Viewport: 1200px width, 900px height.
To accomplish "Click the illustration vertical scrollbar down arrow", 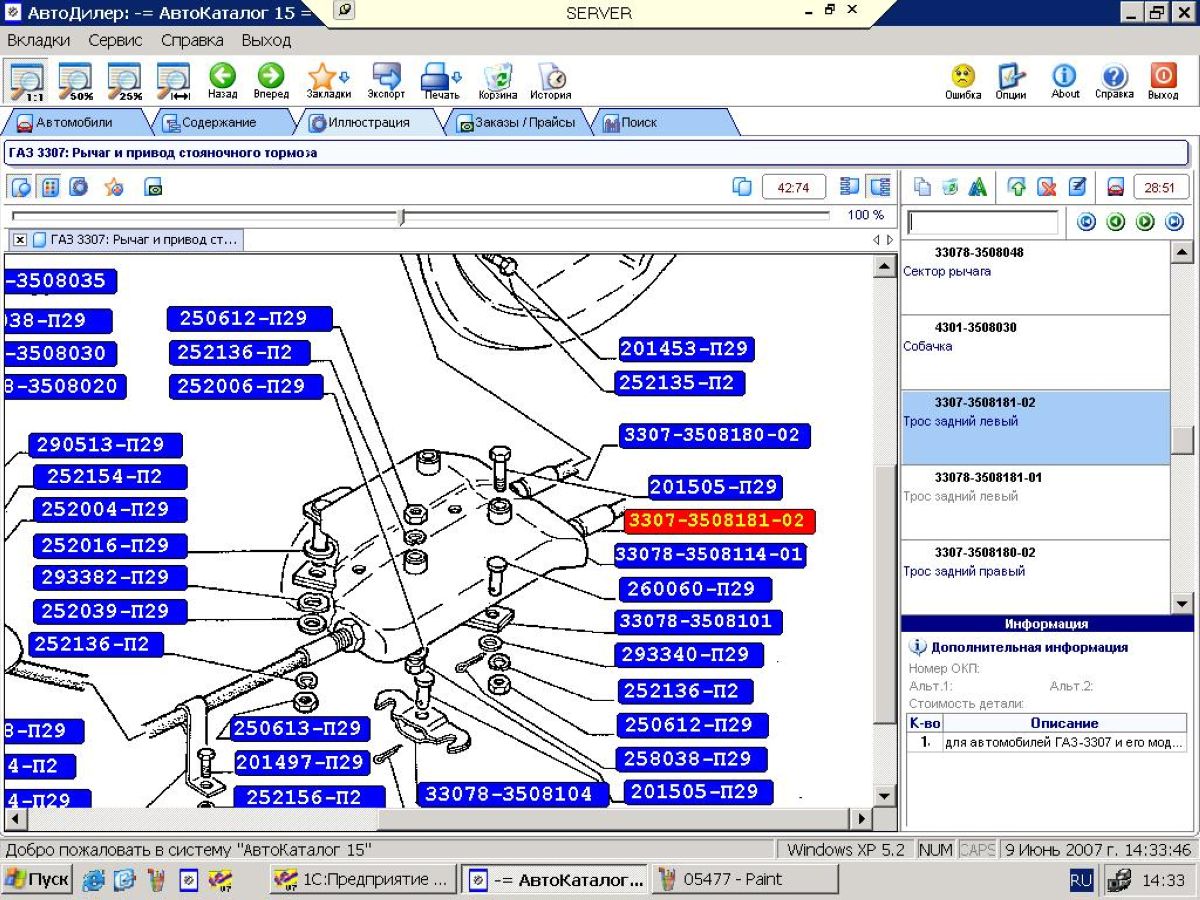I will tap(884, 795).
